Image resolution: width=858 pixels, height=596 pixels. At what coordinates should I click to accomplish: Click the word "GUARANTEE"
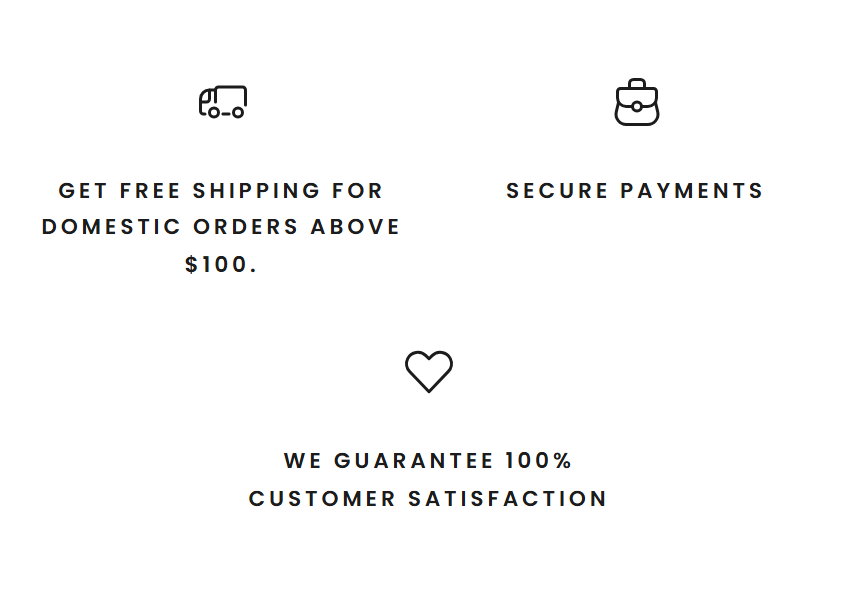coord(414,460)
